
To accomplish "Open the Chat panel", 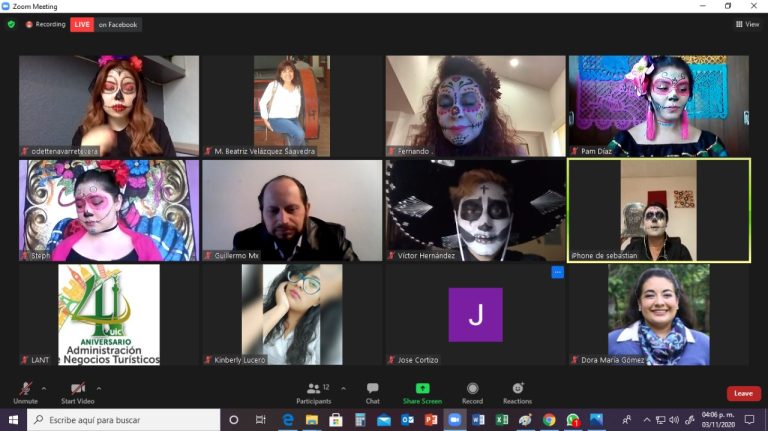I will tap(372, 392).
